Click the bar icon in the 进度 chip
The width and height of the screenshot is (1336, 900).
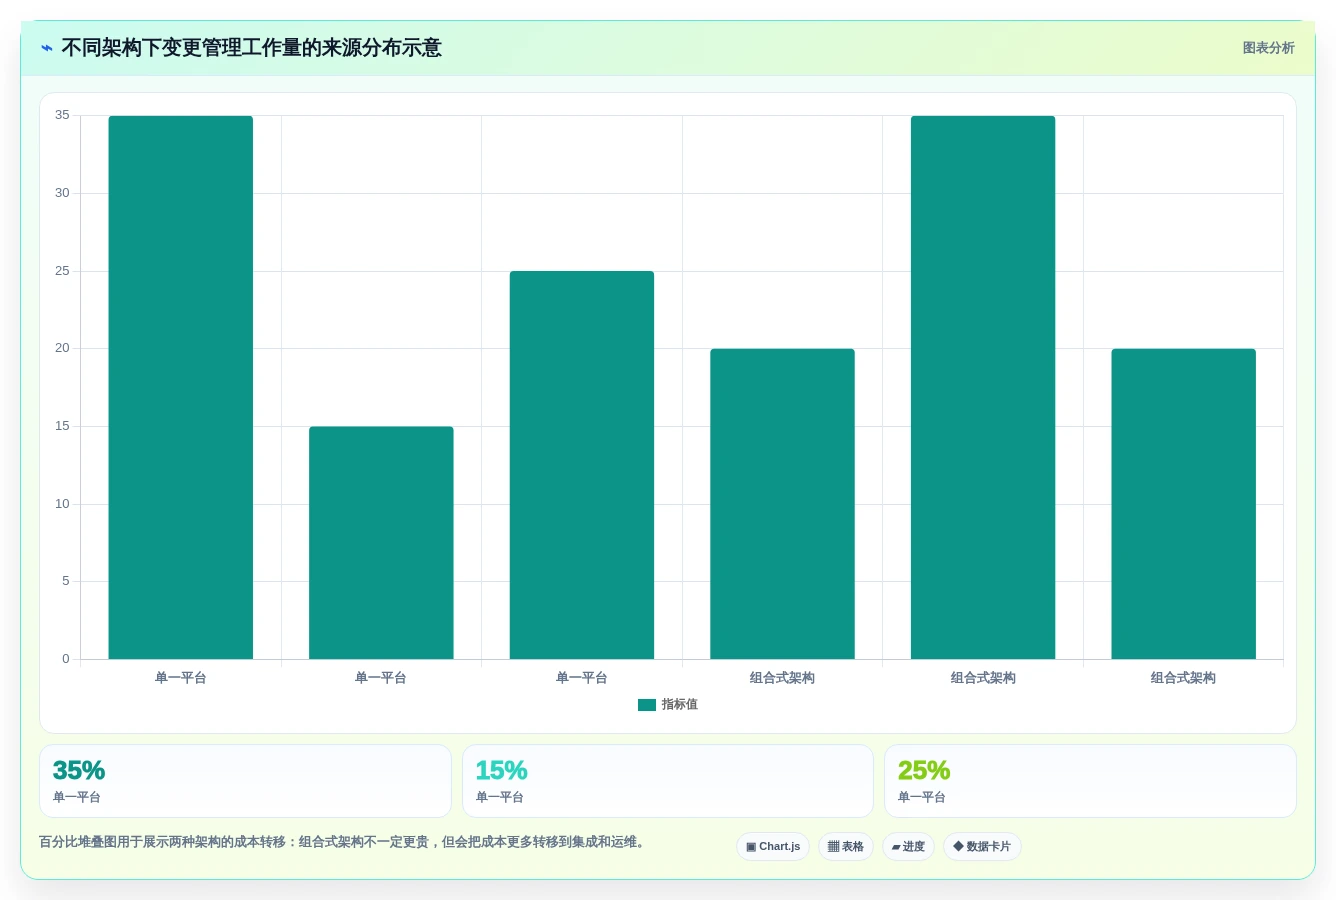896,847
